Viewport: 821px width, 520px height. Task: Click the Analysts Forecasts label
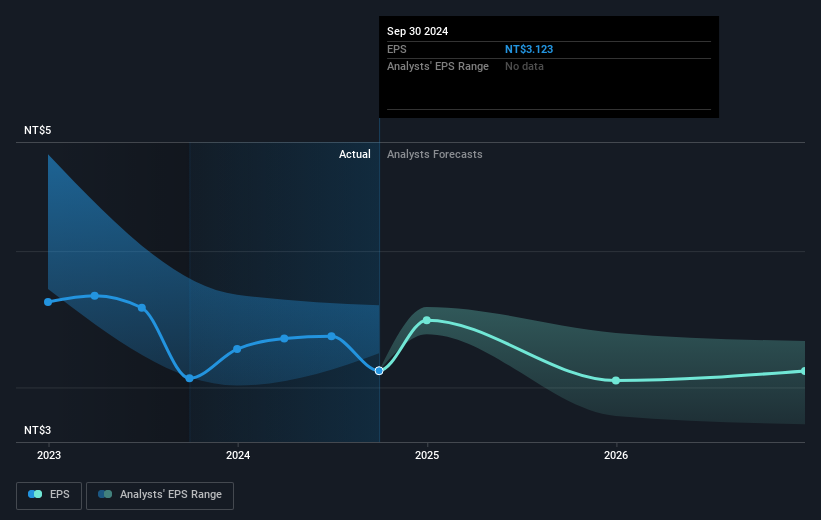point(435,154)
